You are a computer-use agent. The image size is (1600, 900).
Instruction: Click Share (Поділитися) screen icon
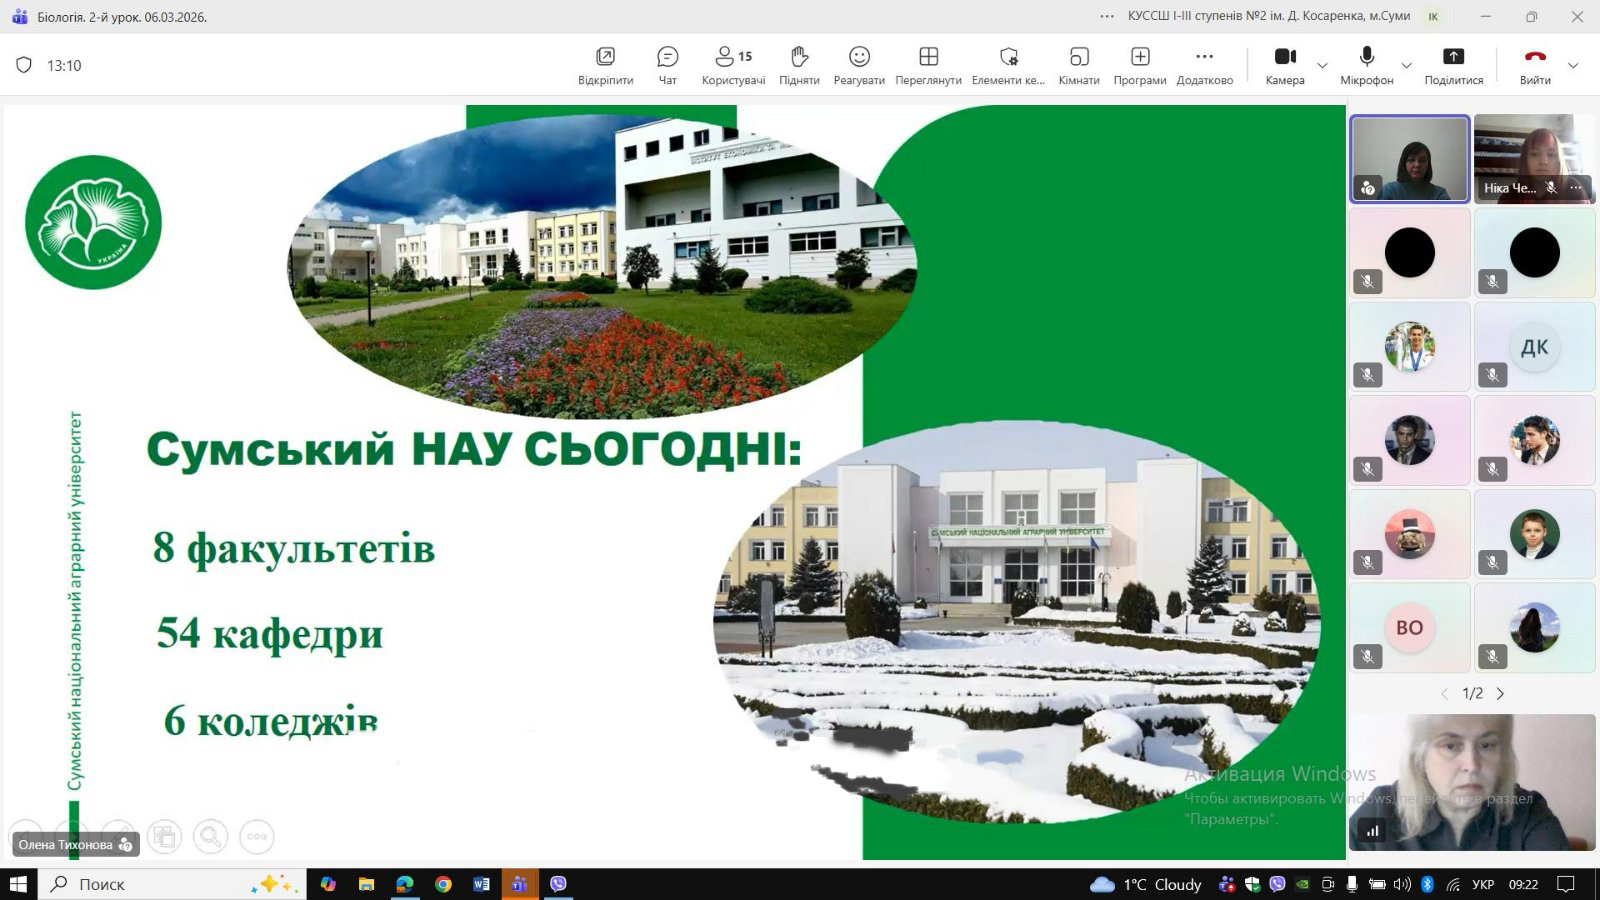click(1453, 65)
